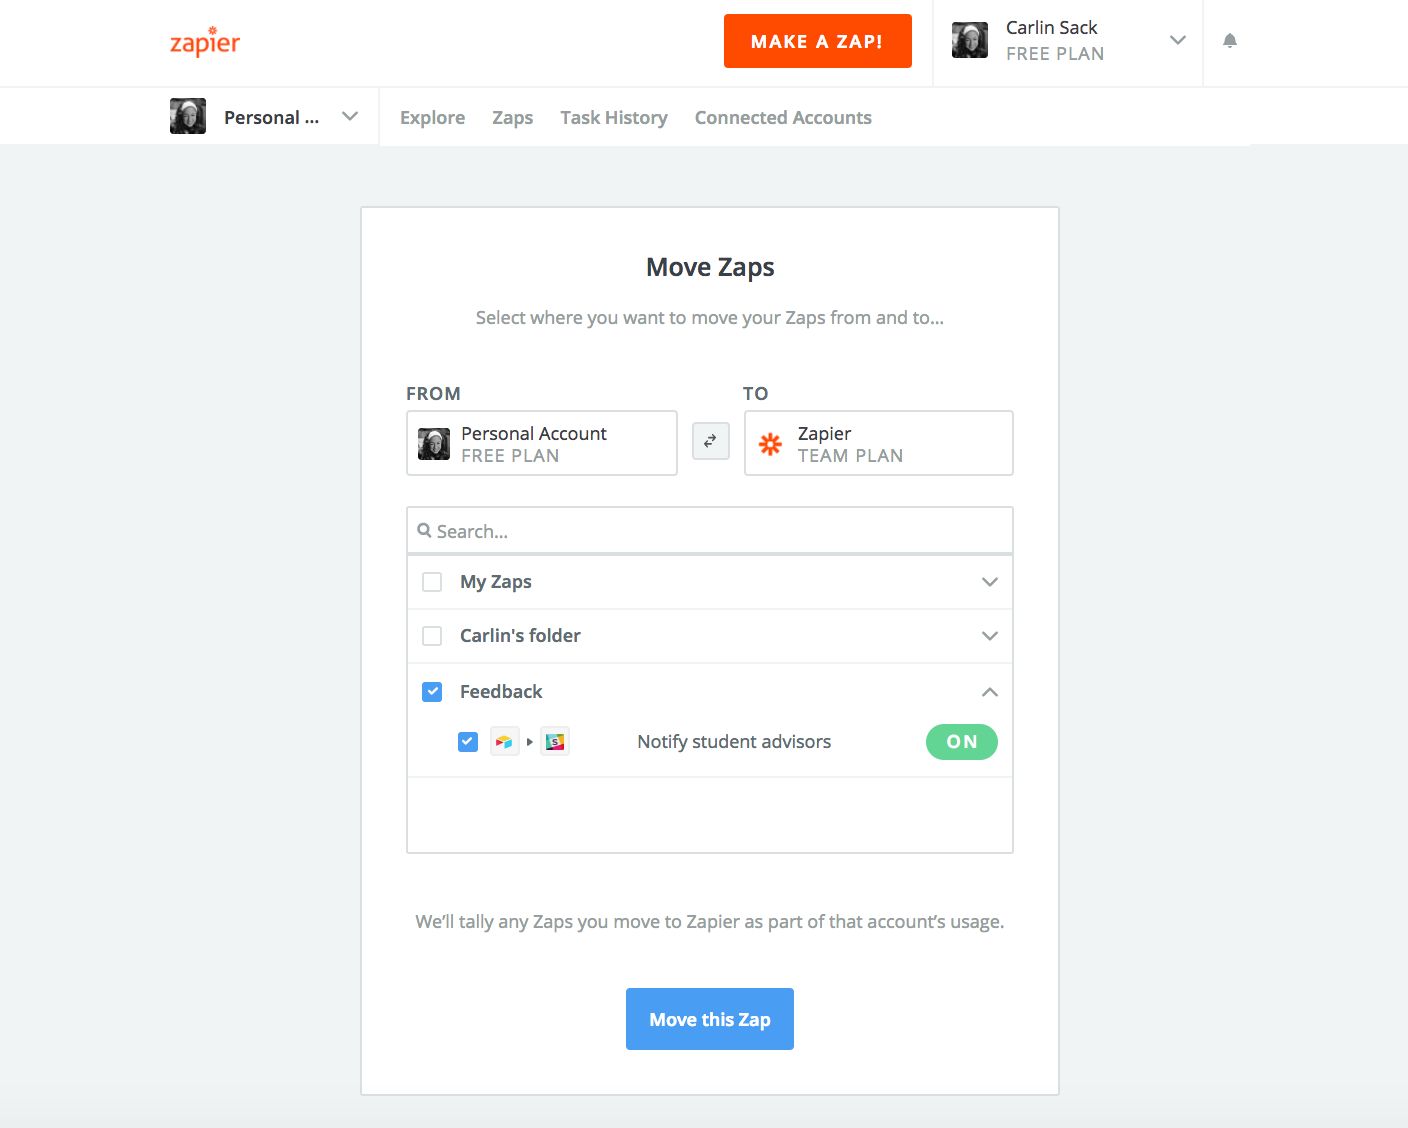Screen dimensions: 1408x1128
Task: Uncheck the Feedback folder checkbox
Action: [x=432, y=692]
